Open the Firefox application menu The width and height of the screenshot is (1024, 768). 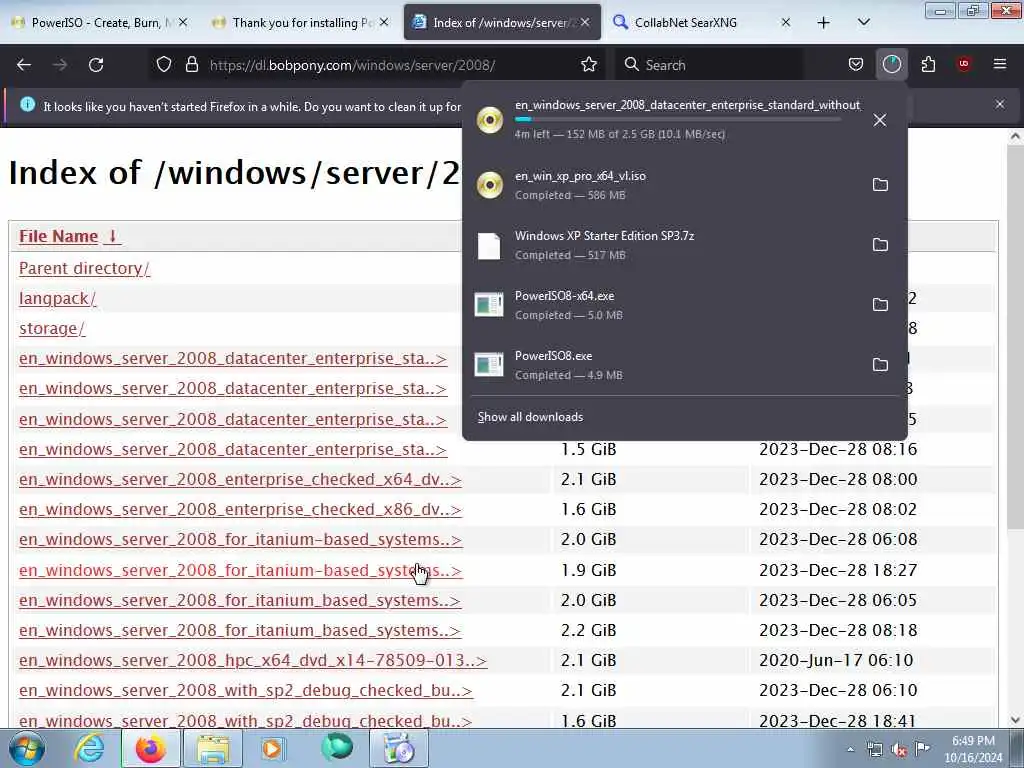tap(1000, 65)
